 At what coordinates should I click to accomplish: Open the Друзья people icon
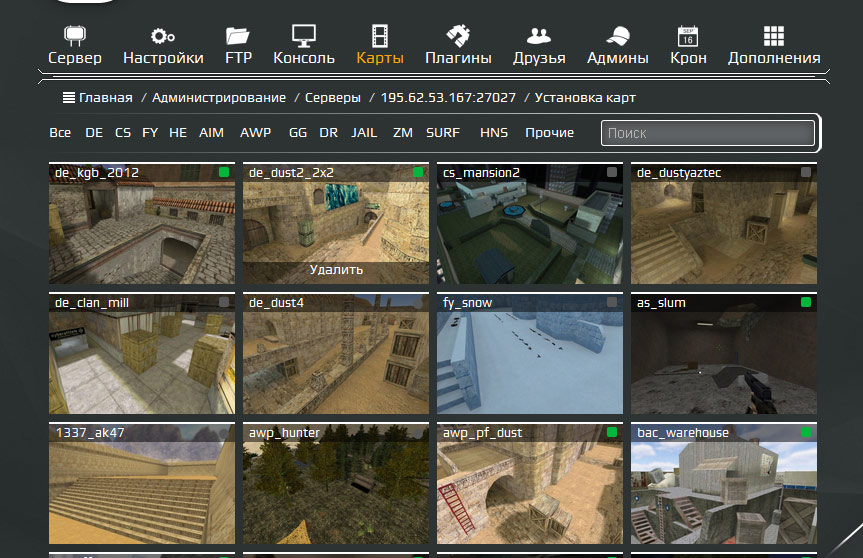point(539,36)
